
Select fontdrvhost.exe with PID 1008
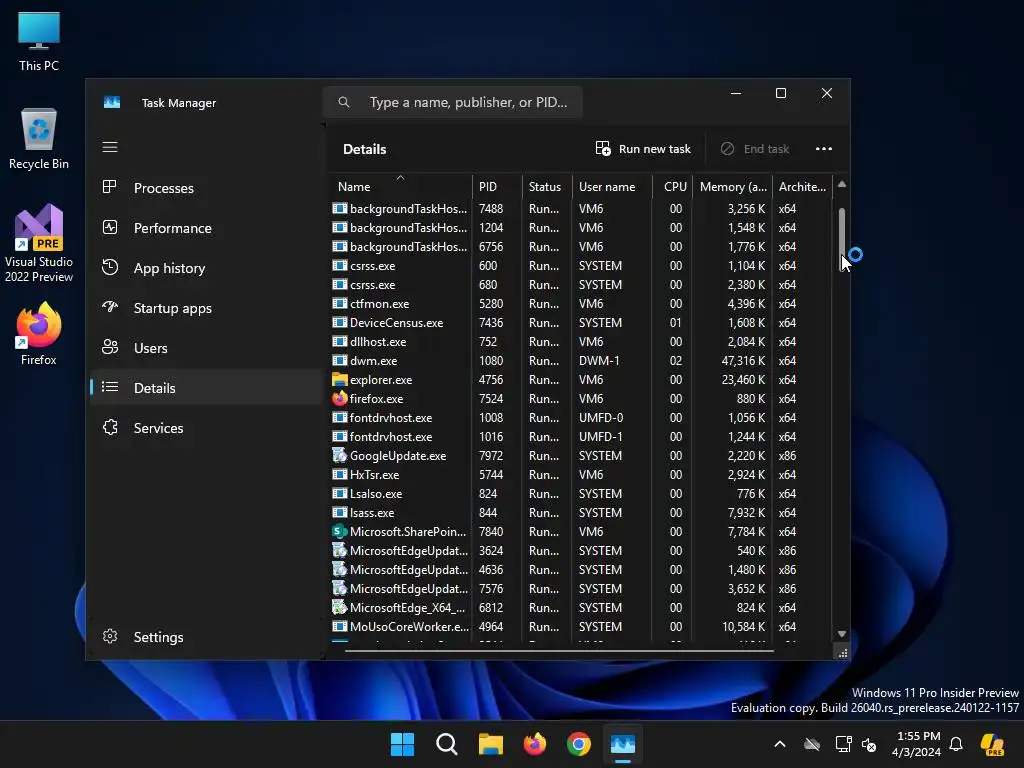pyautogui.click(x=581, y=417)
